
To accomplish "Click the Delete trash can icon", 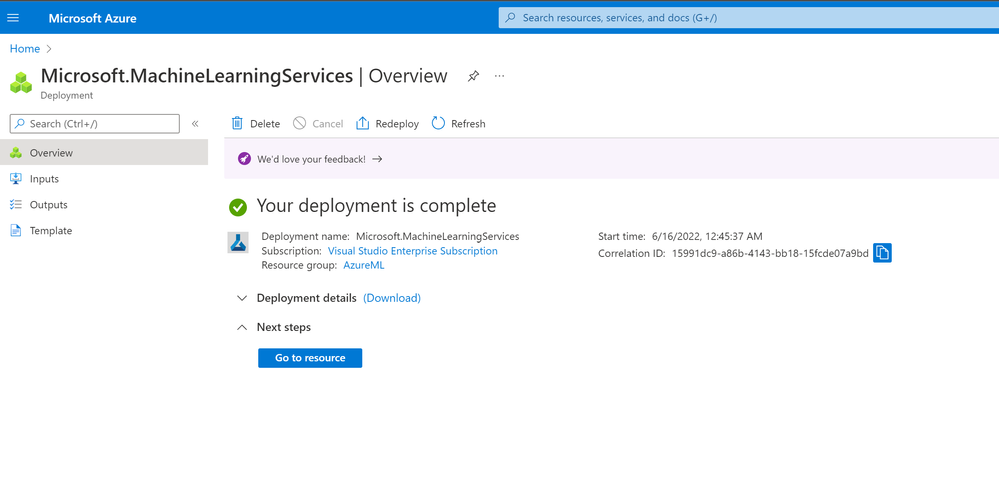I will [x=237, y=124].
